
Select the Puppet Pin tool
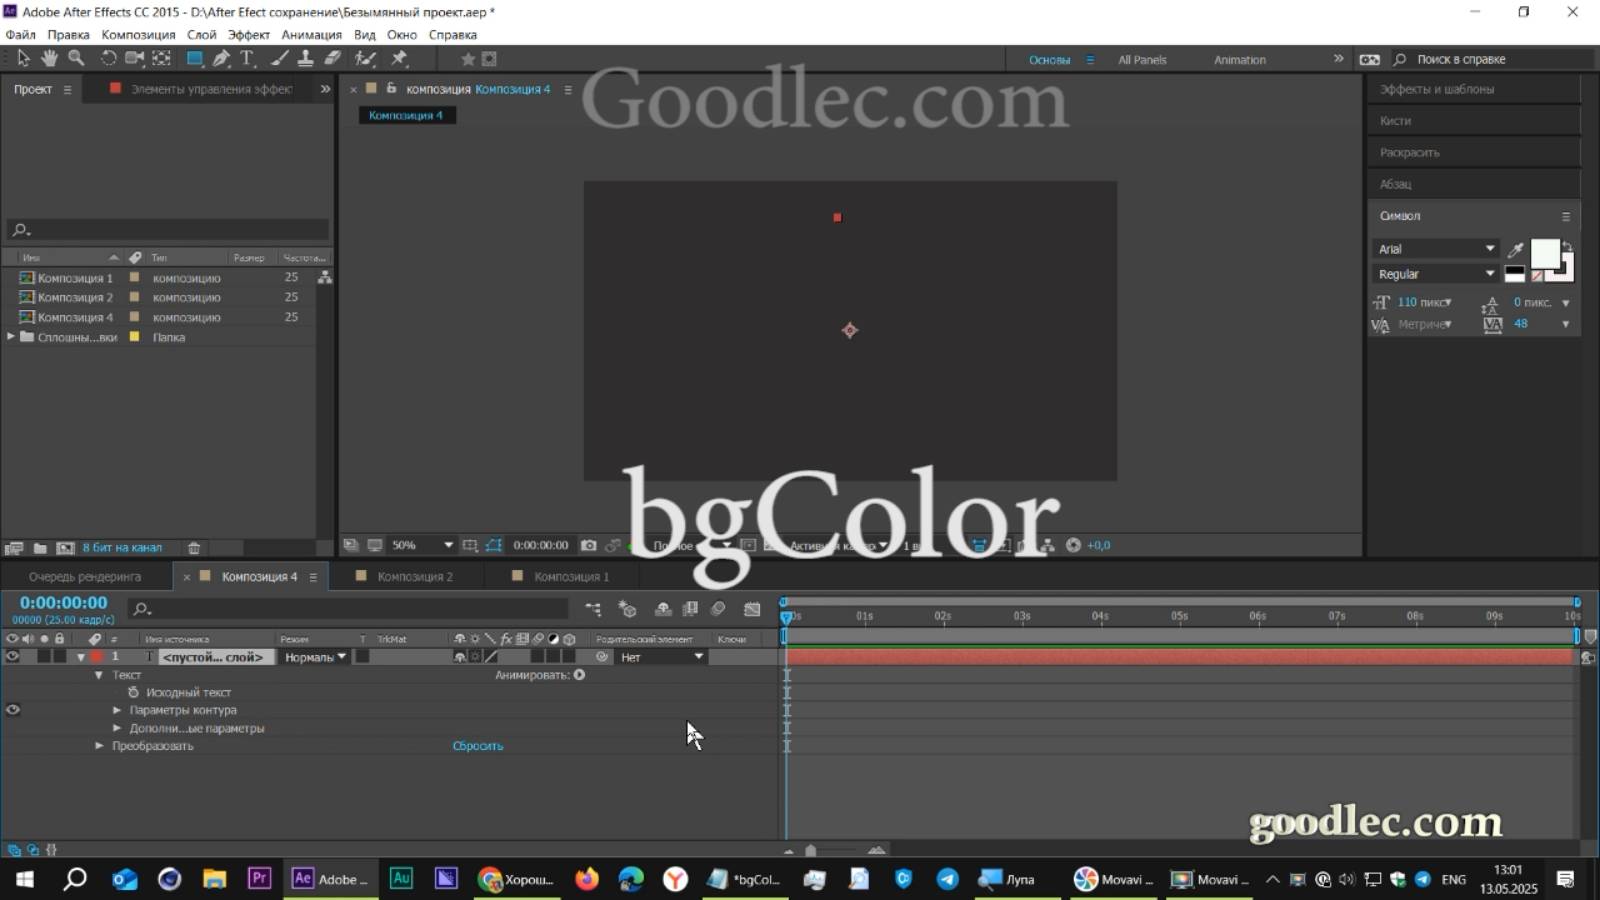coord(398,58)
